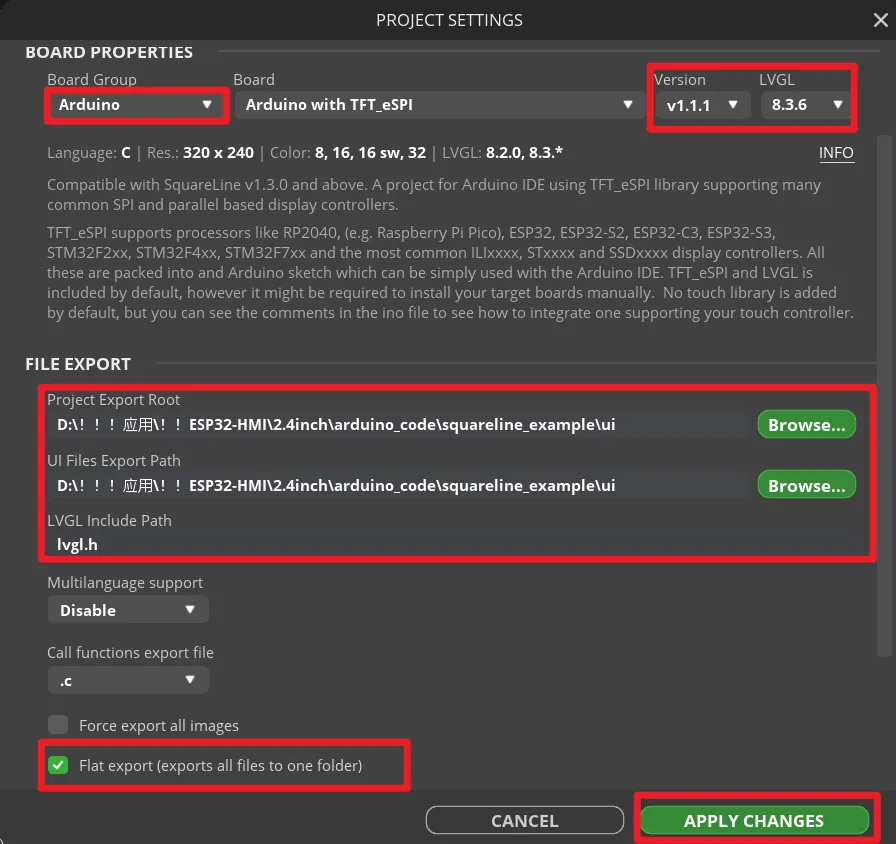Edit the LVGL Include Path field
Screen dimensions: 896x844
pyautogui.click(x=400, y=545)
